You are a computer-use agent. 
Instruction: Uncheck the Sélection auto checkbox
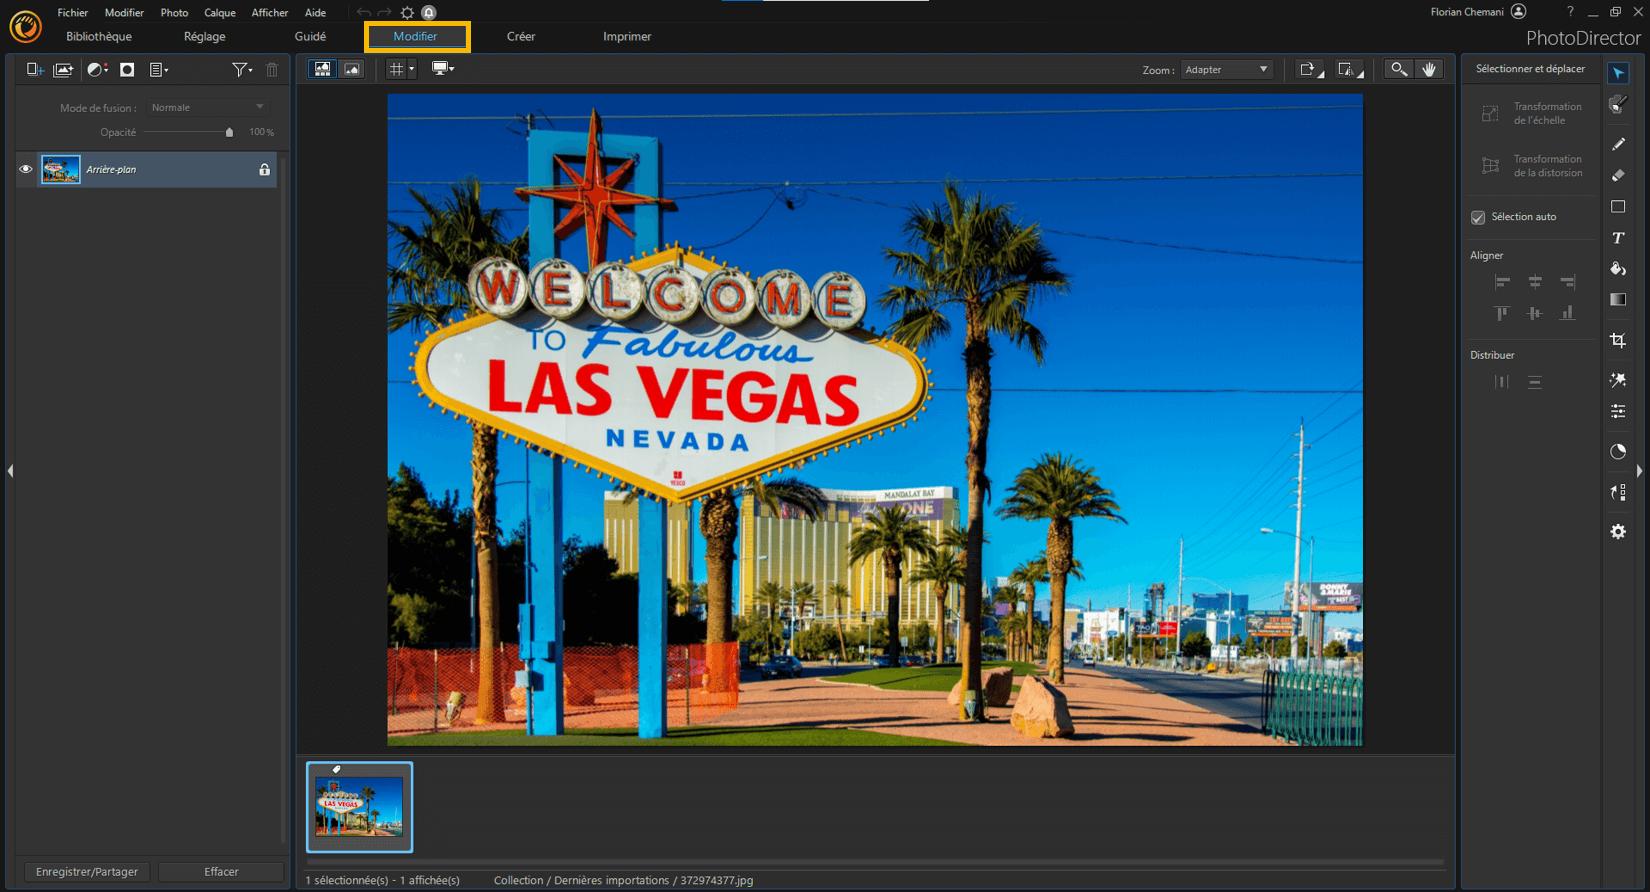coord(1478,217)
